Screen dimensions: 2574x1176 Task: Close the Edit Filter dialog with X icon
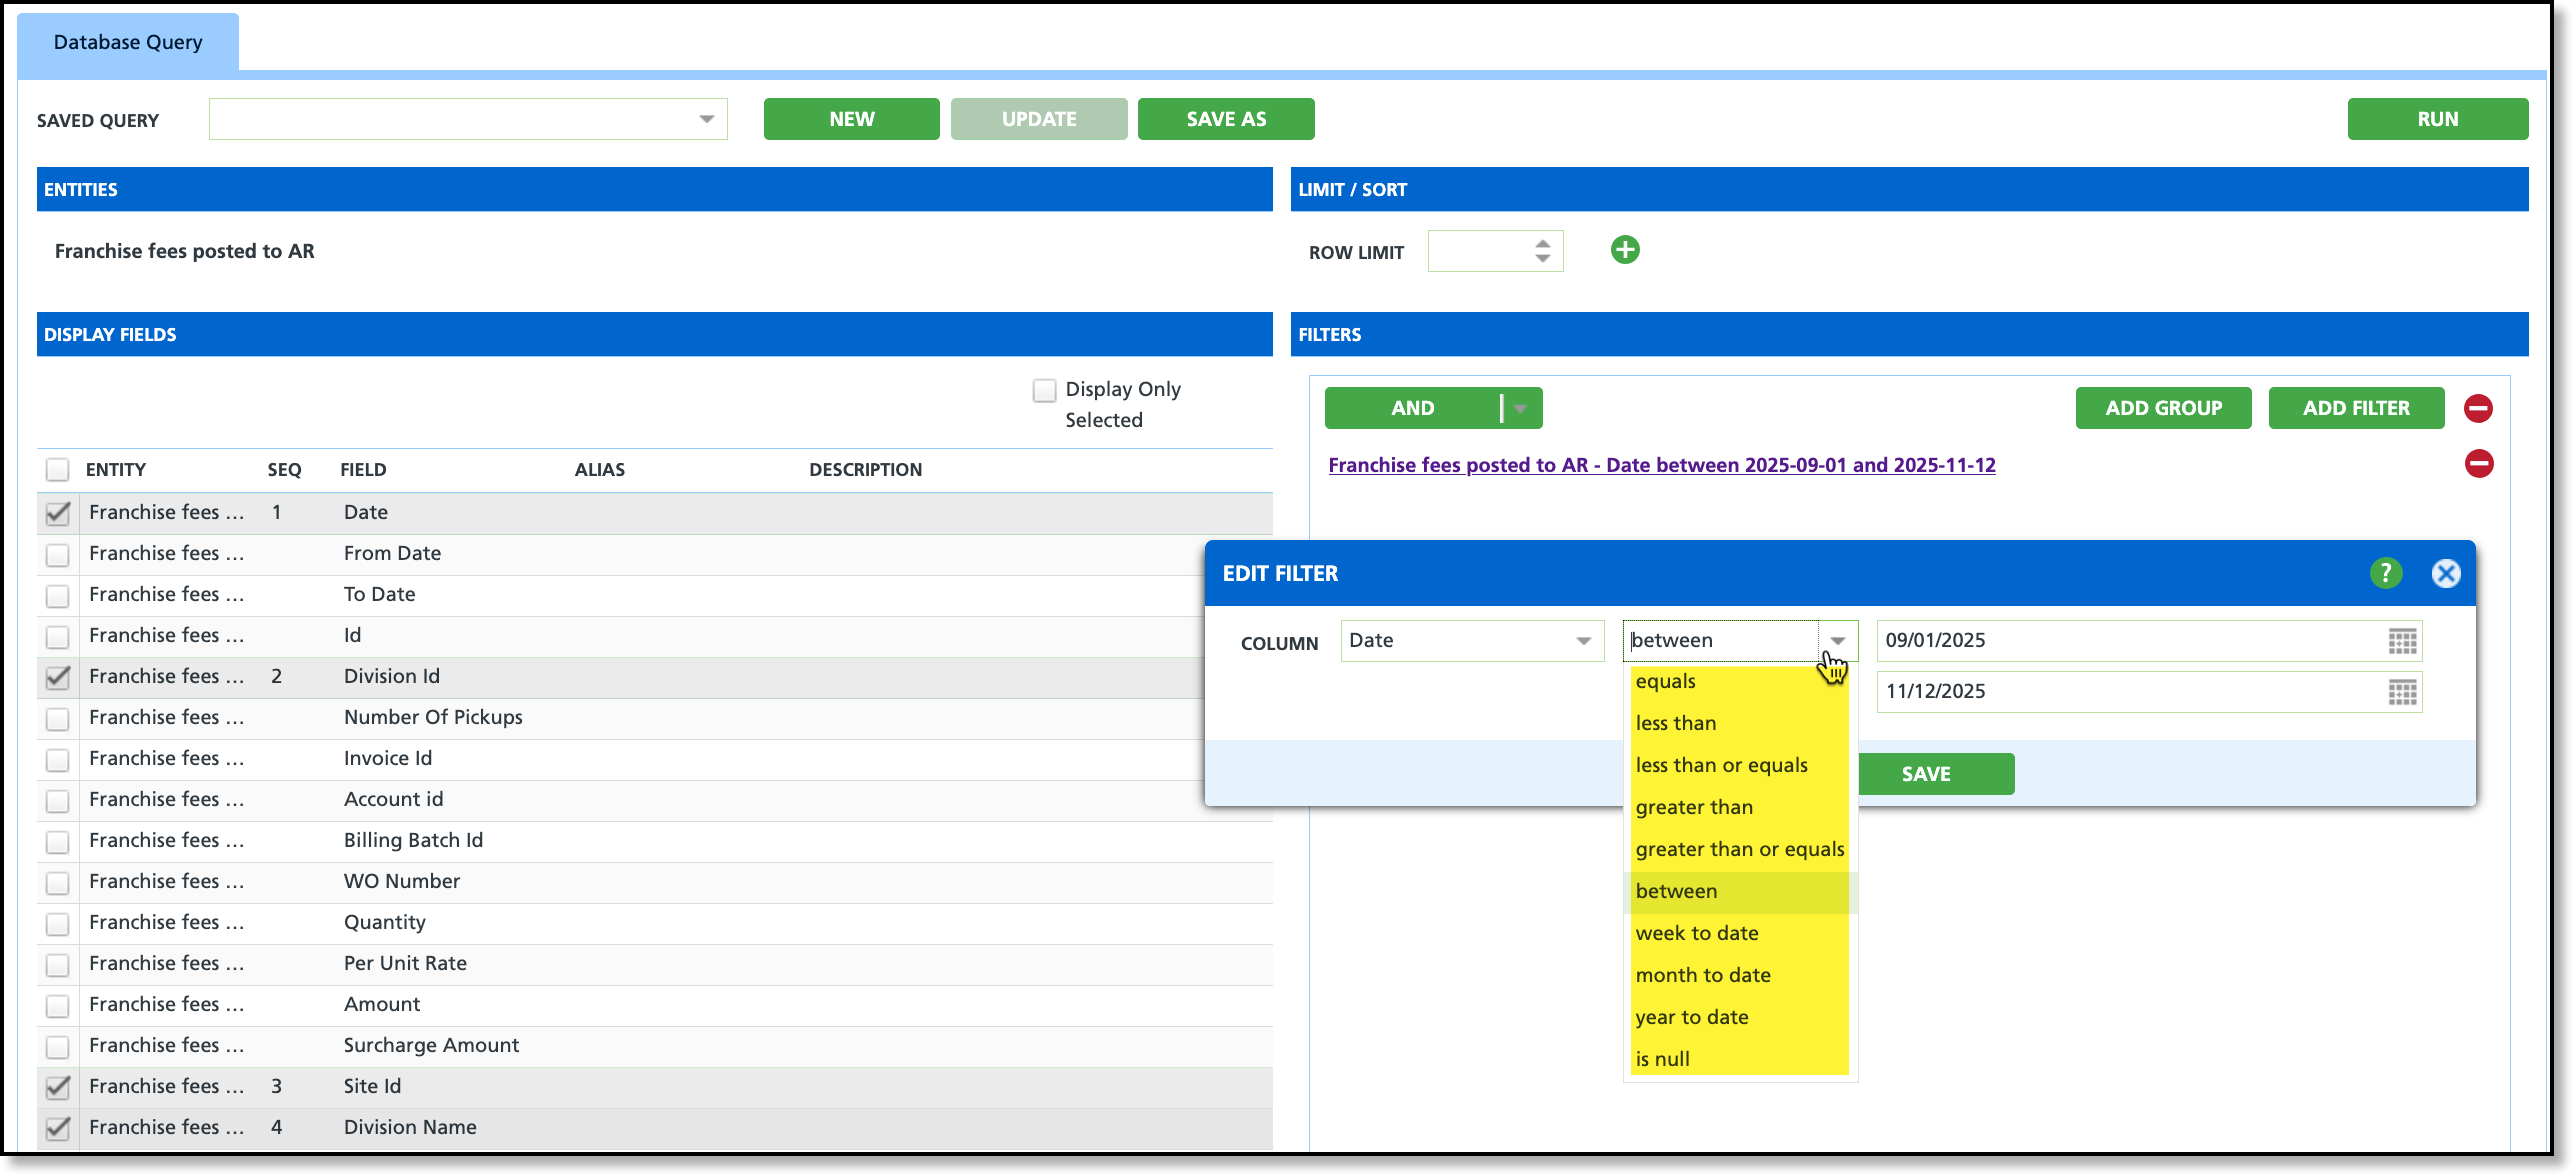[x=2446, y=573]
